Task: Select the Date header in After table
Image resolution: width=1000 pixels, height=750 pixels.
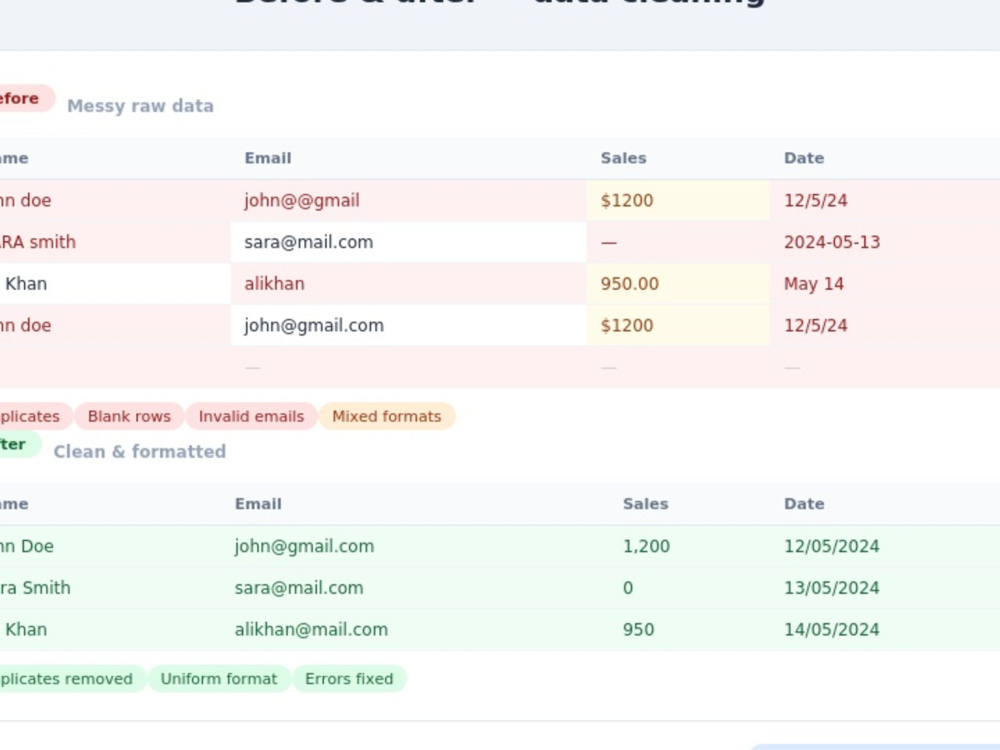Action: 804,504
